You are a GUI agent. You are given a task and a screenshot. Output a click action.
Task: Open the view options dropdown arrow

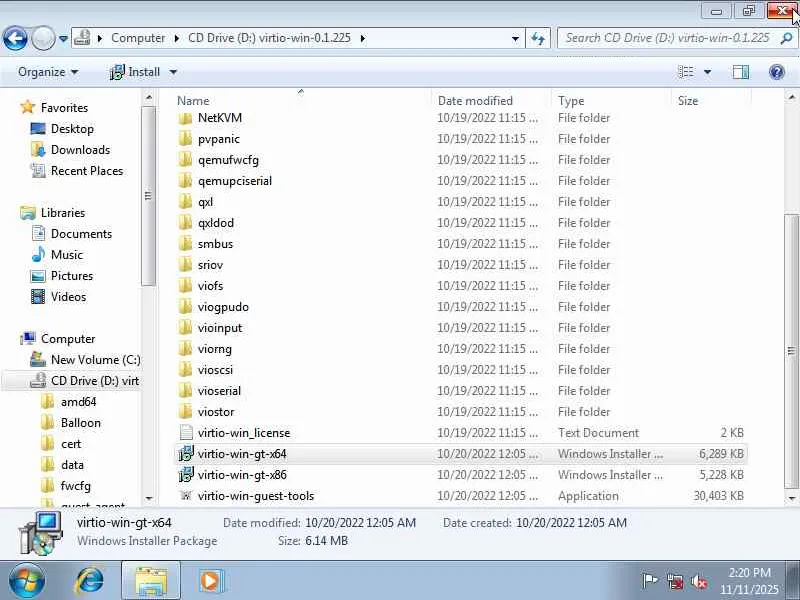[x=708, y=72]
